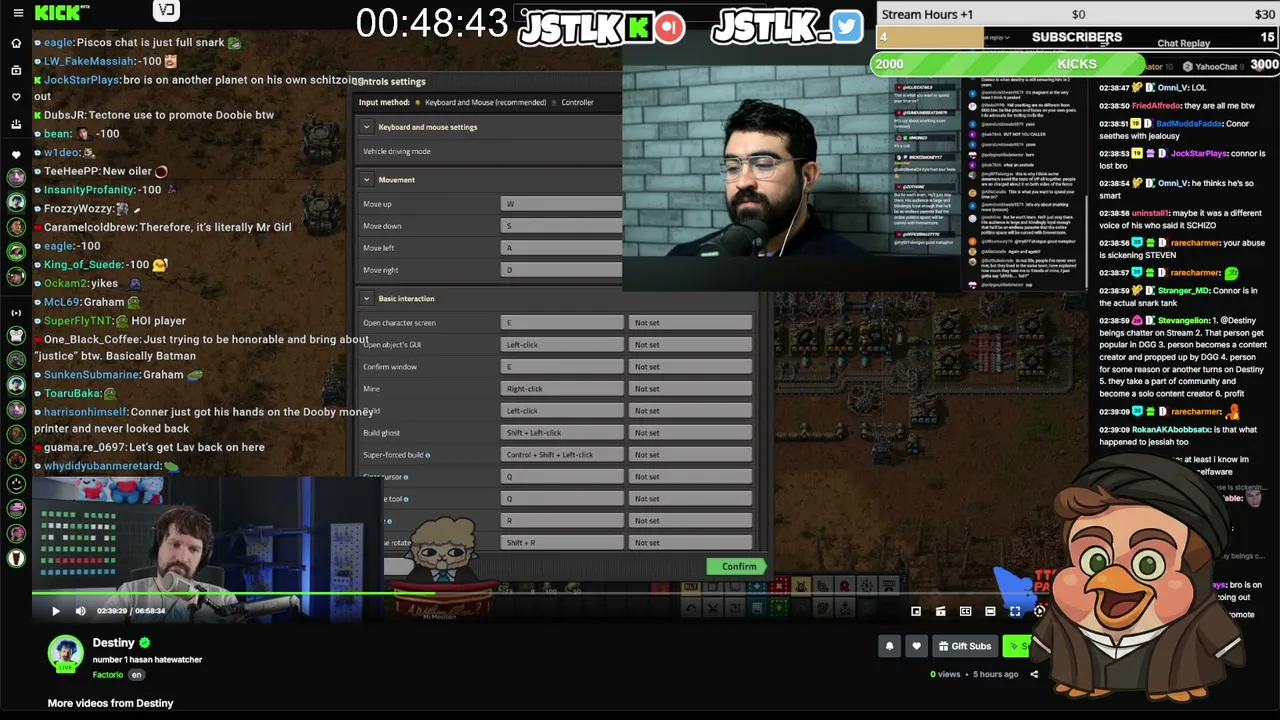Image resolution: width=1280 pixels, height=720 pixels.
Task: Click Vehicle driving mode setting row
Action: [x=490, y=151]
